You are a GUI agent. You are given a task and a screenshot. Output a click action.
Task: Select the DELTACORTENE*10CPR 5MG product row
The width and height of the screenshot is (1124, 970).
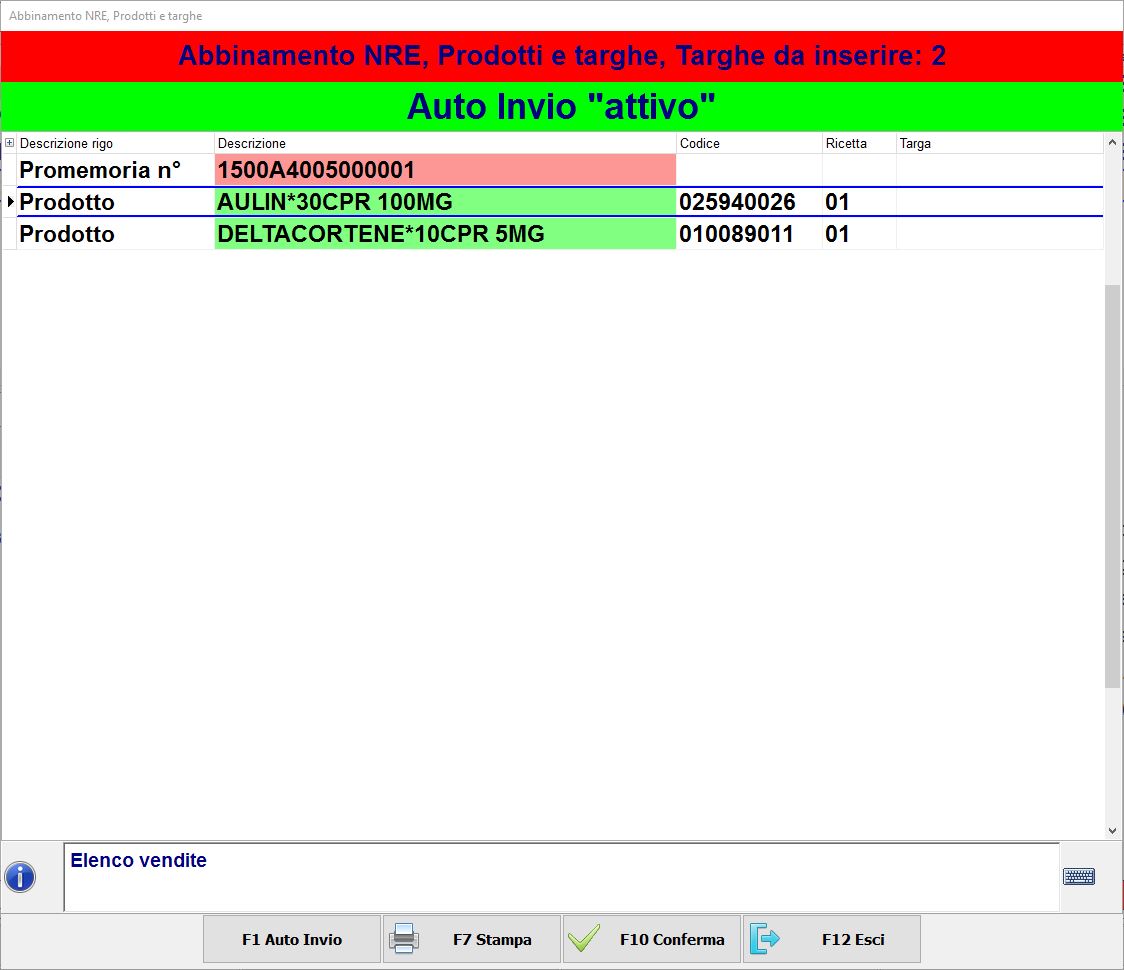(x=444, y=234)
